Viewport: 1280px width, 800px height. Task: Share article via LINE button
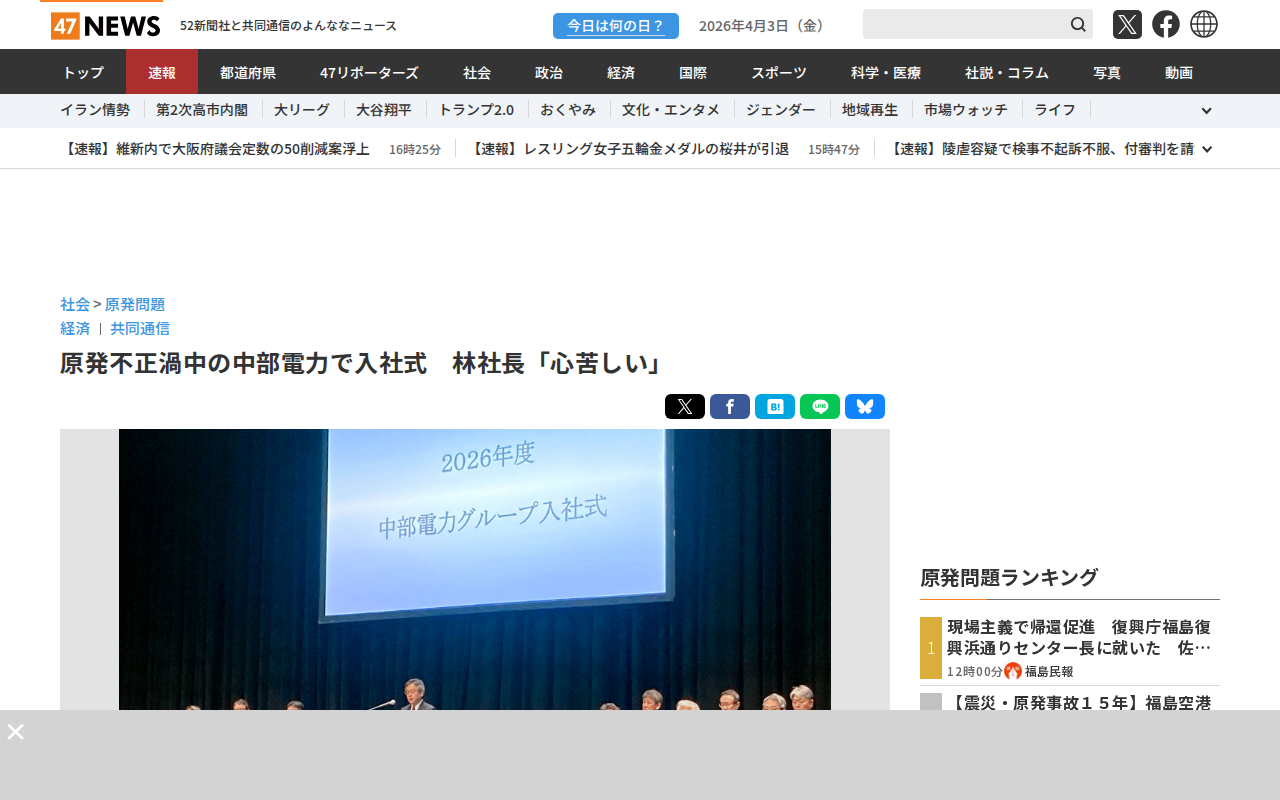[x=820, y=407]
